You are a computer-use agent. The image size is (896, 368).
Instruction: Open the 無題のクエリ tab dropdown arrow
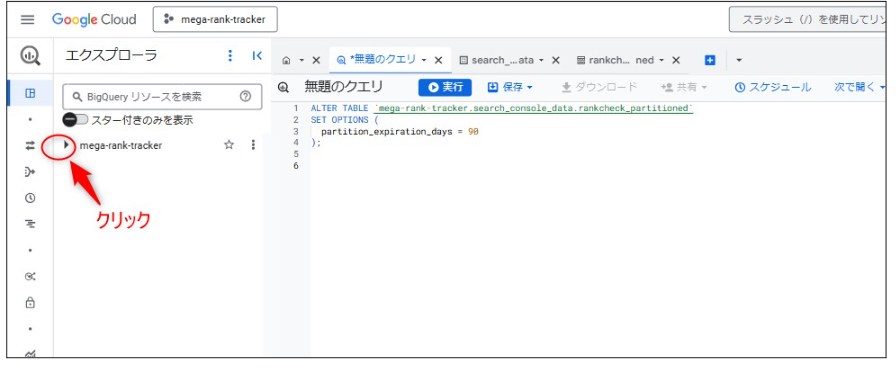424,60
